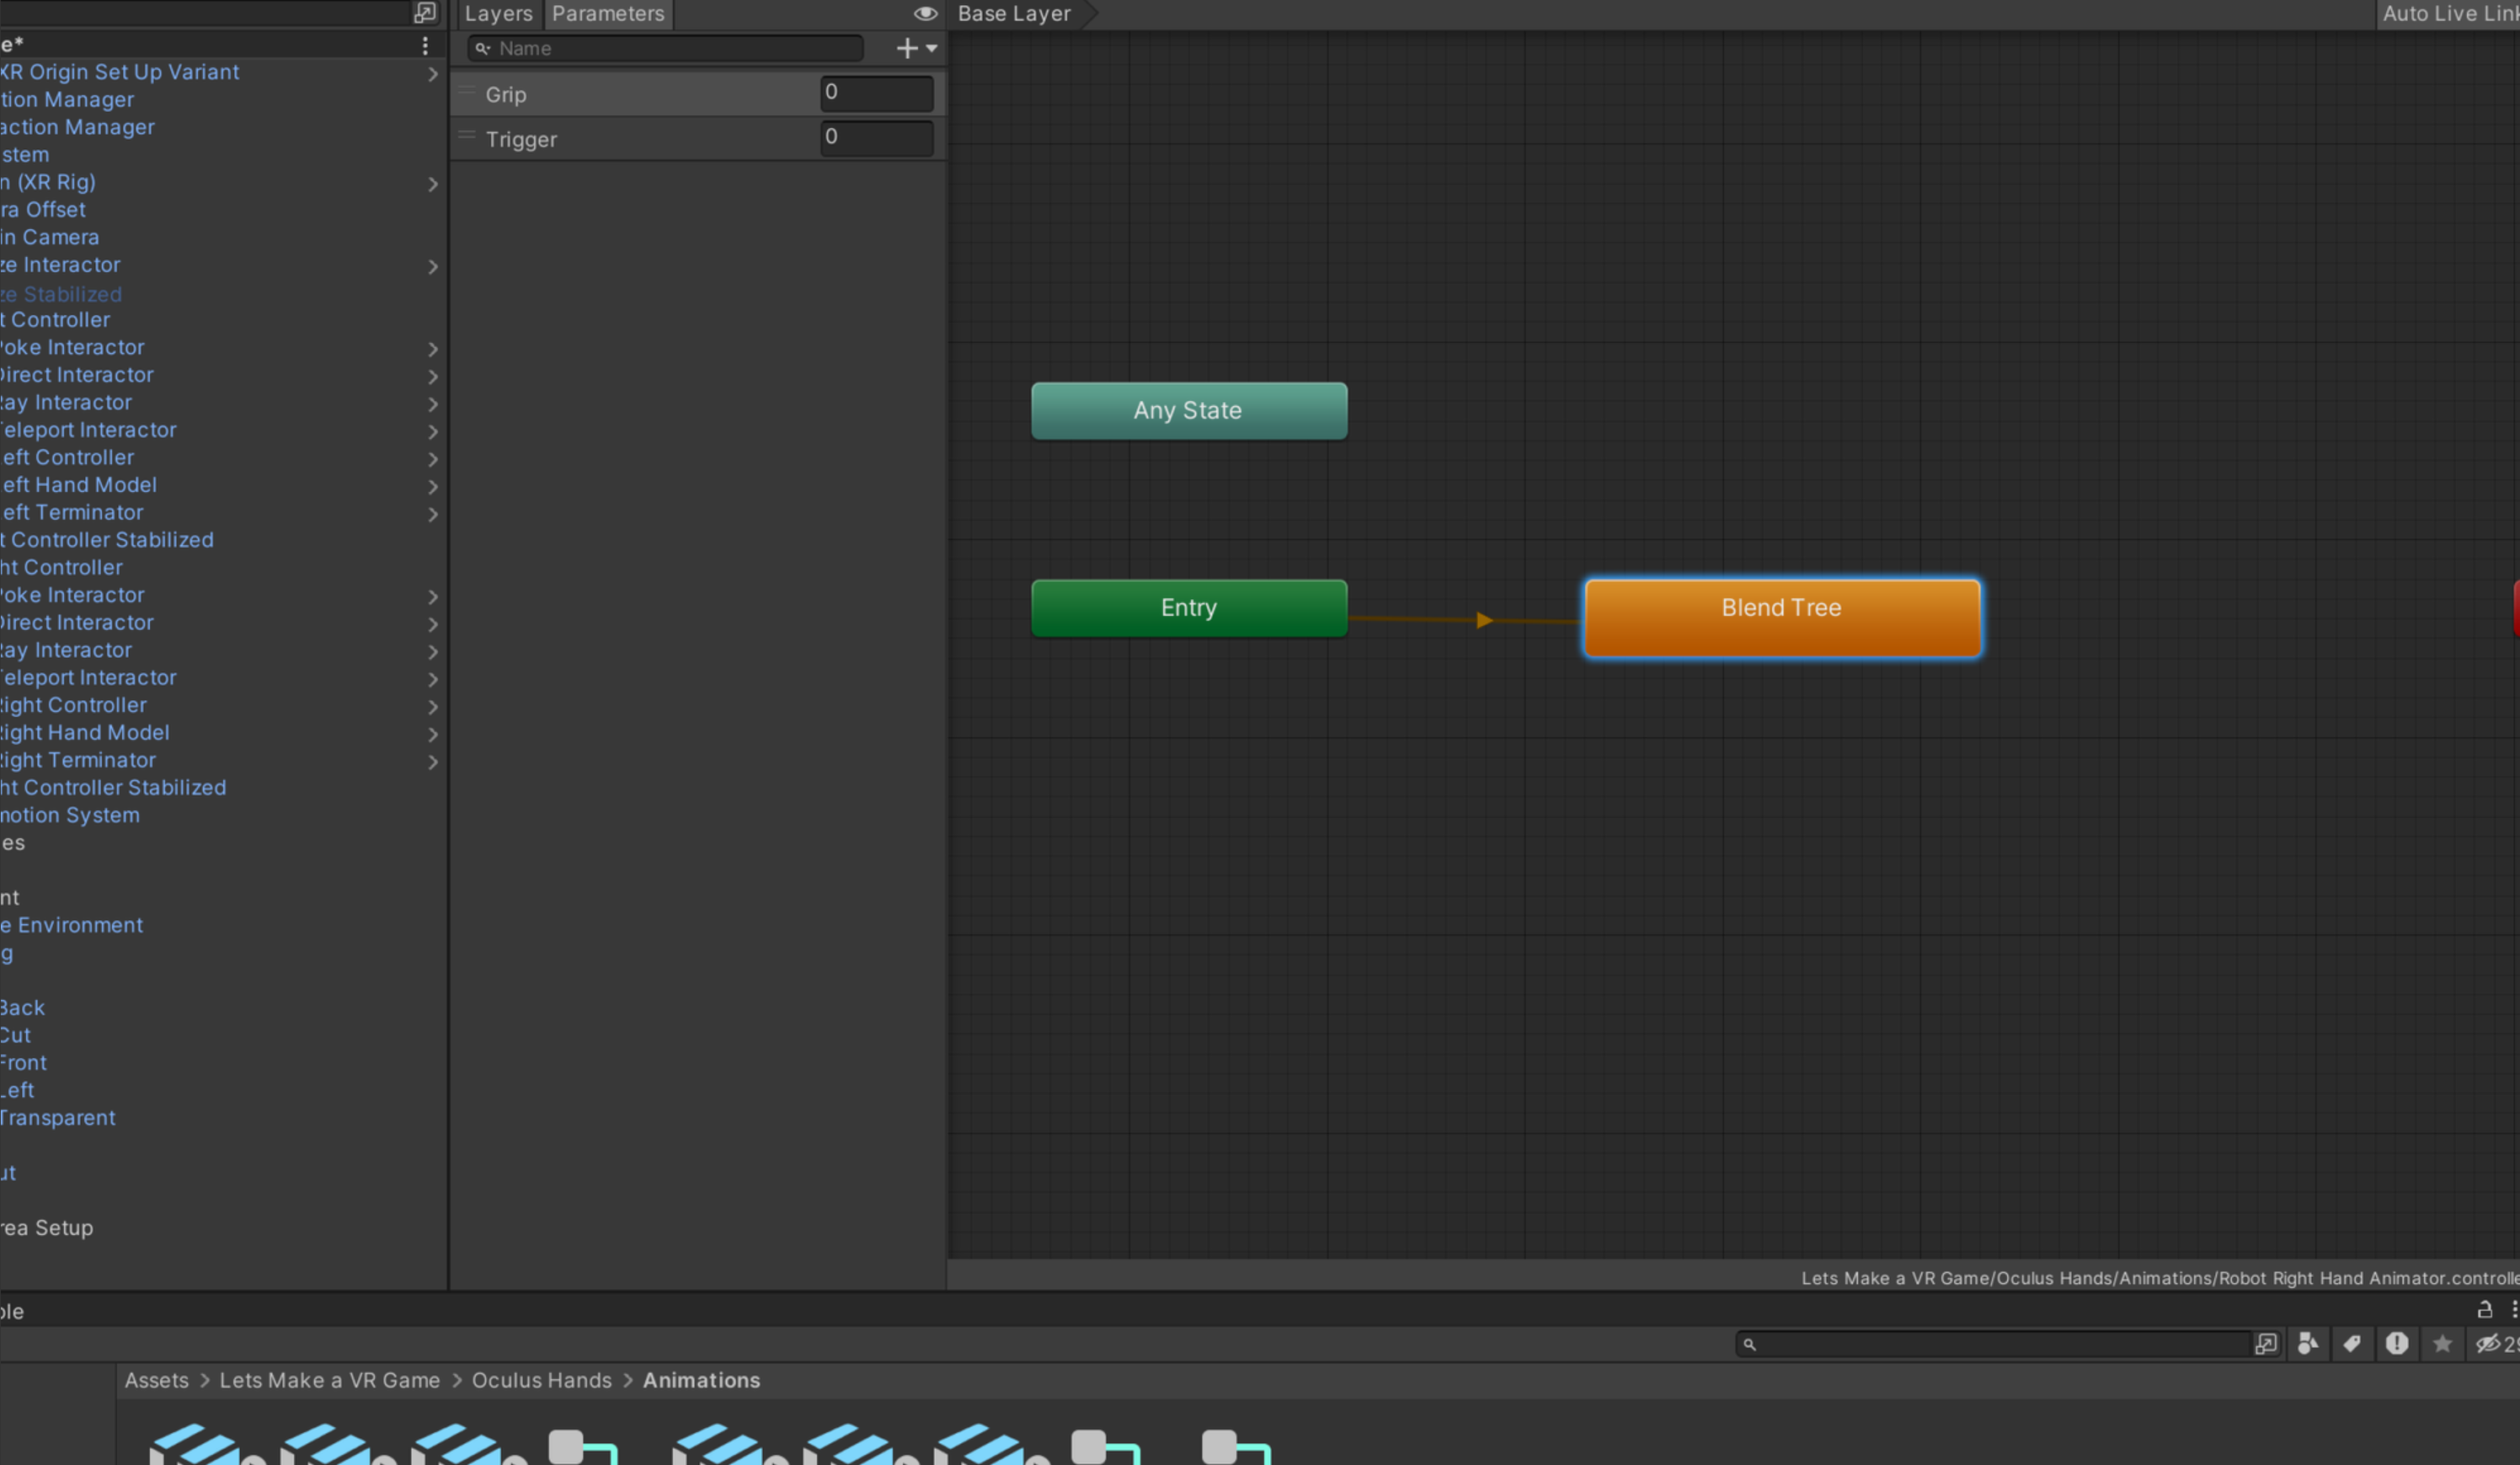
Task: Toggle the Auto Live Link button
Action: pos(2448,13)
